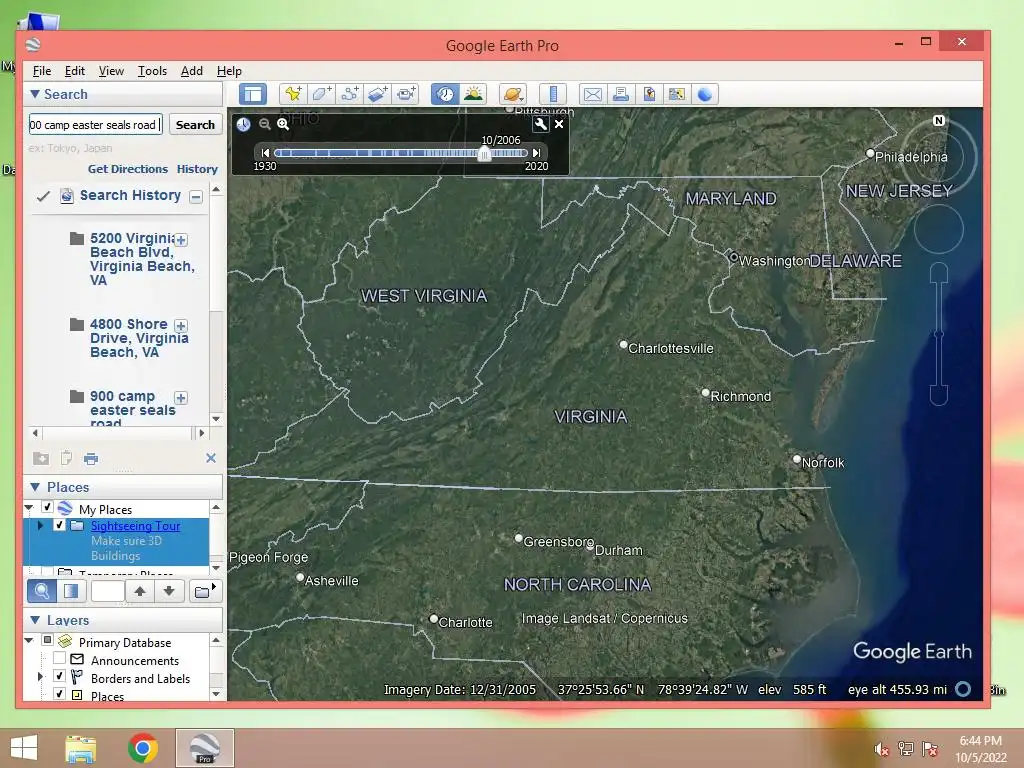Save image from the toolbar
The image size is (1024, 768).
[648, 94]
